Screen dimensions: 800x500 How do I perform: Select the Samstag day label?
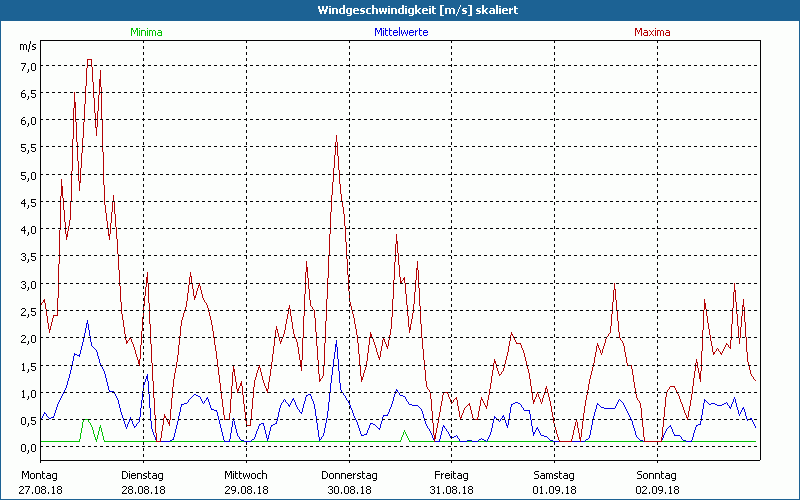tap(554, 475)
